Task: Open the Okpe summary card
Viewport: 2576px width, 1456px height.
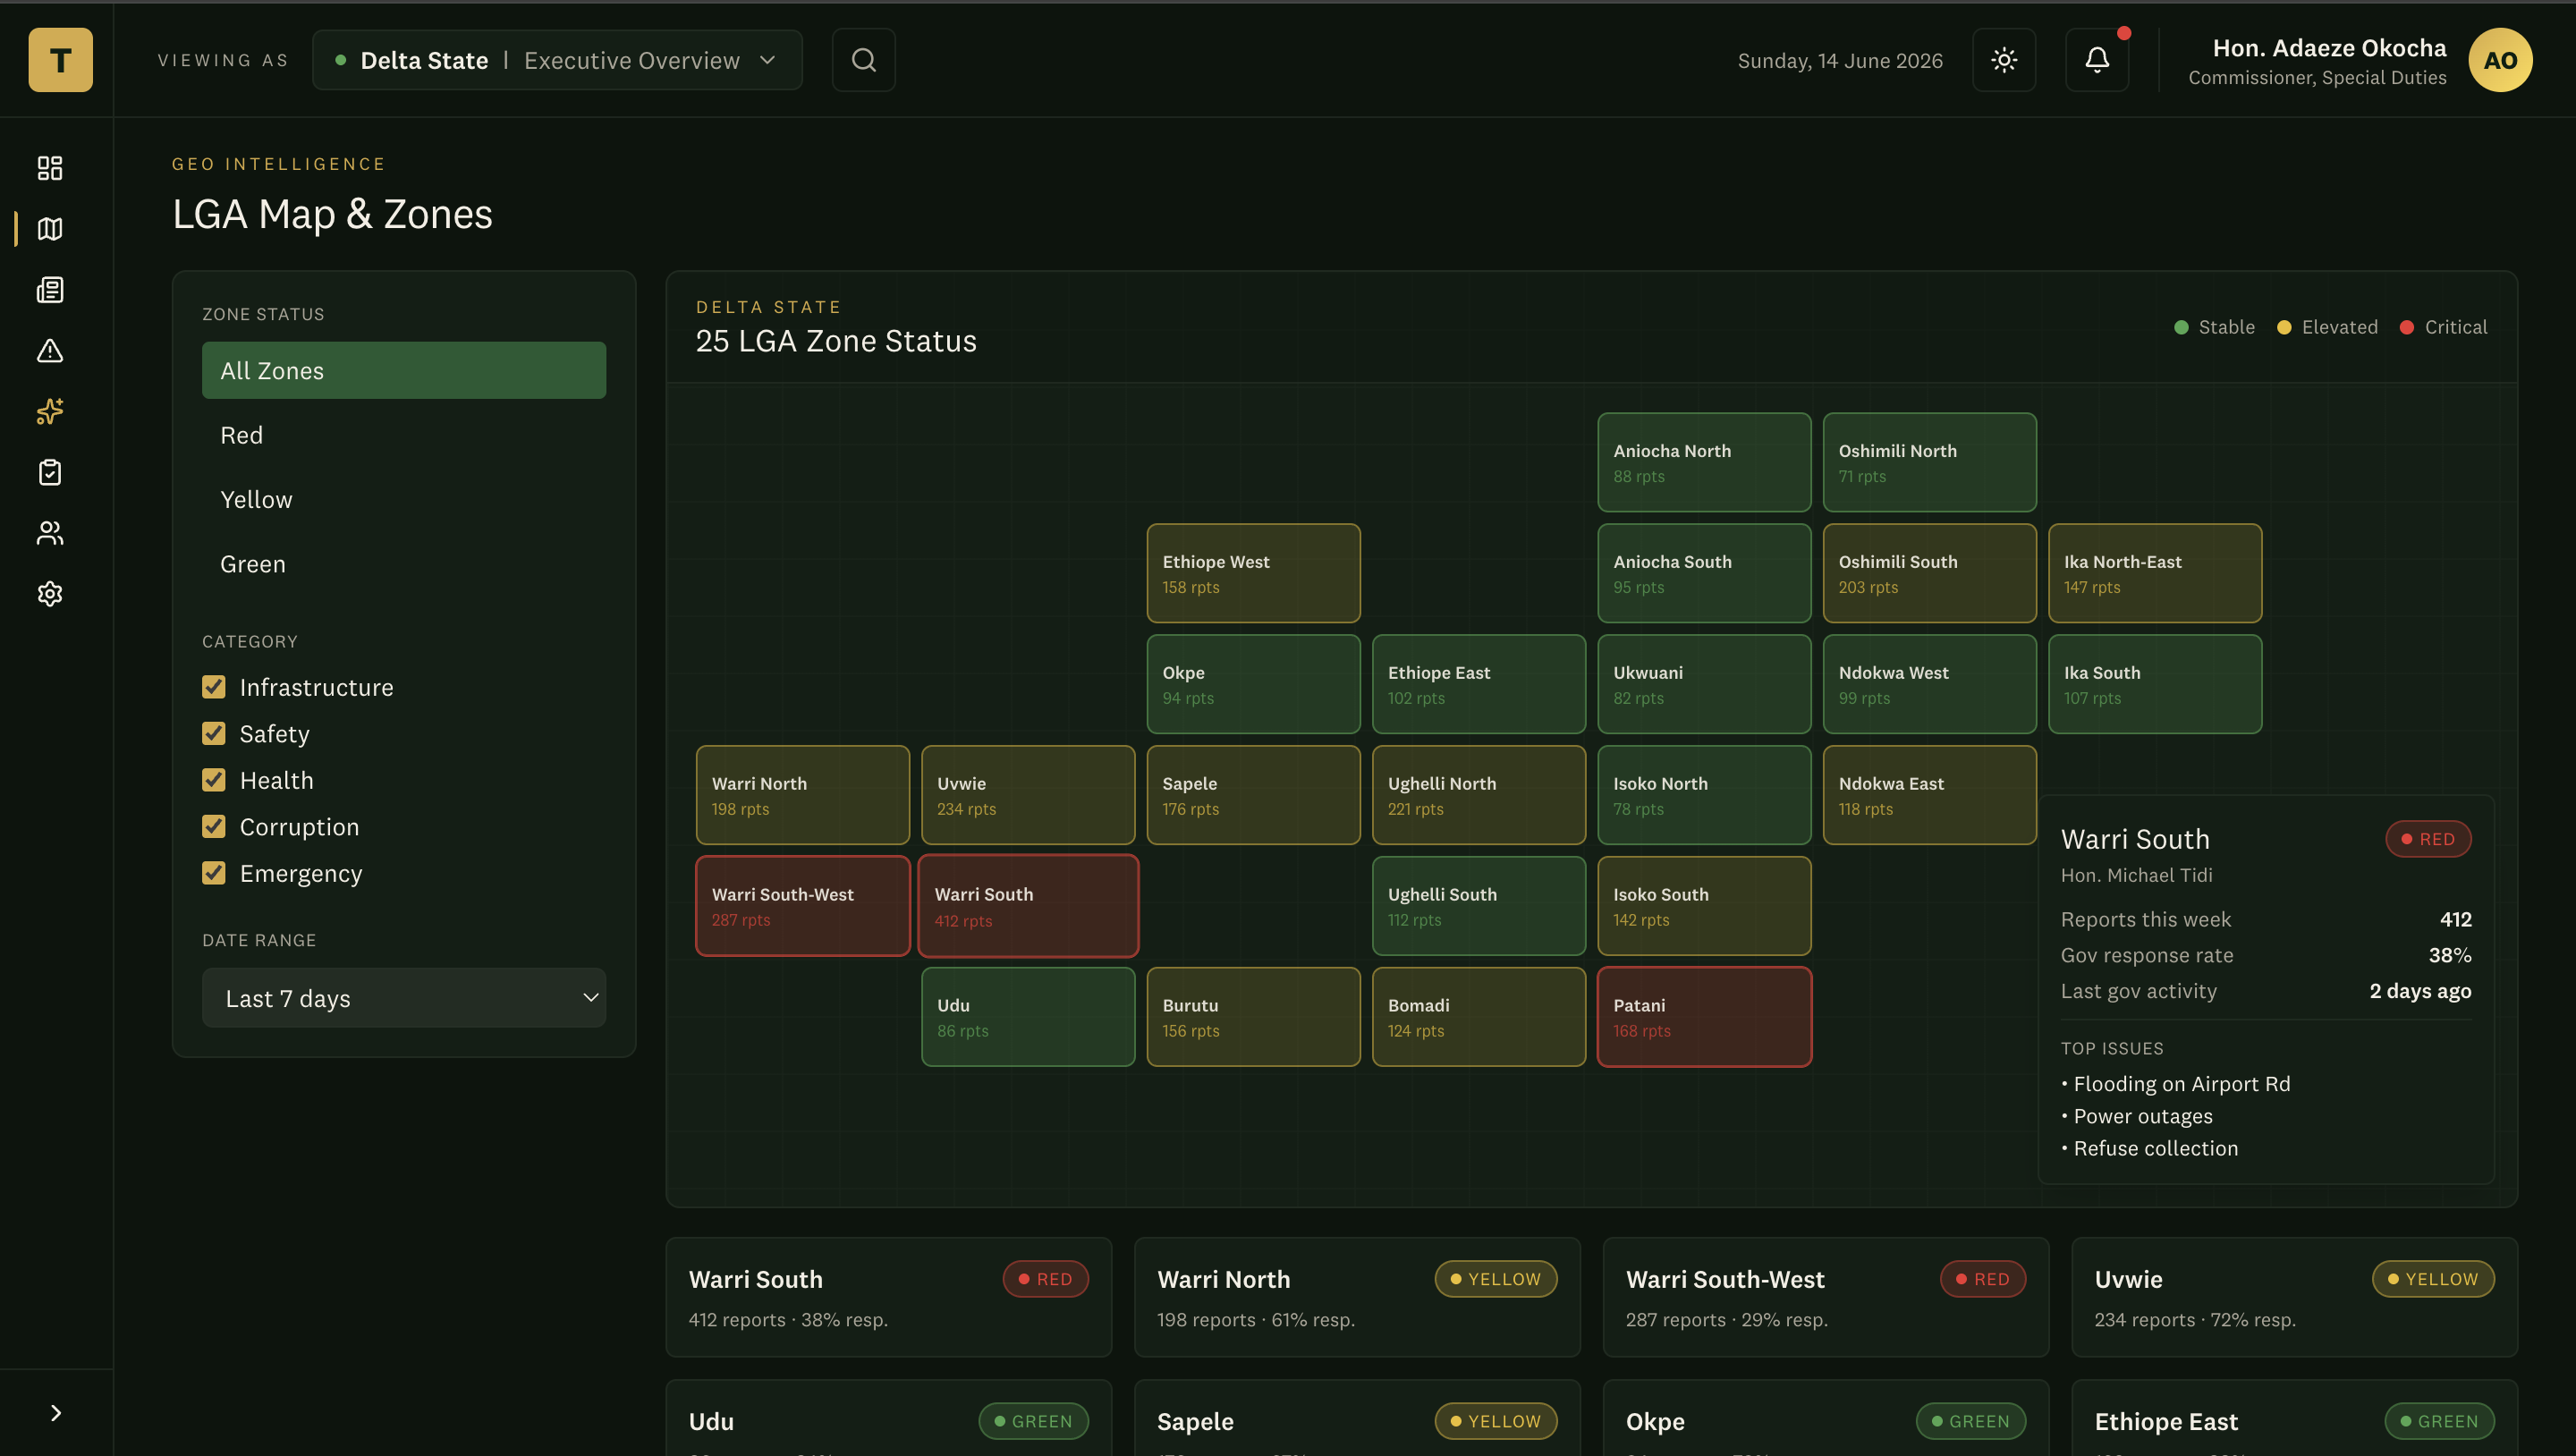Action: pyautogui.click(x=1826, y=1418)
